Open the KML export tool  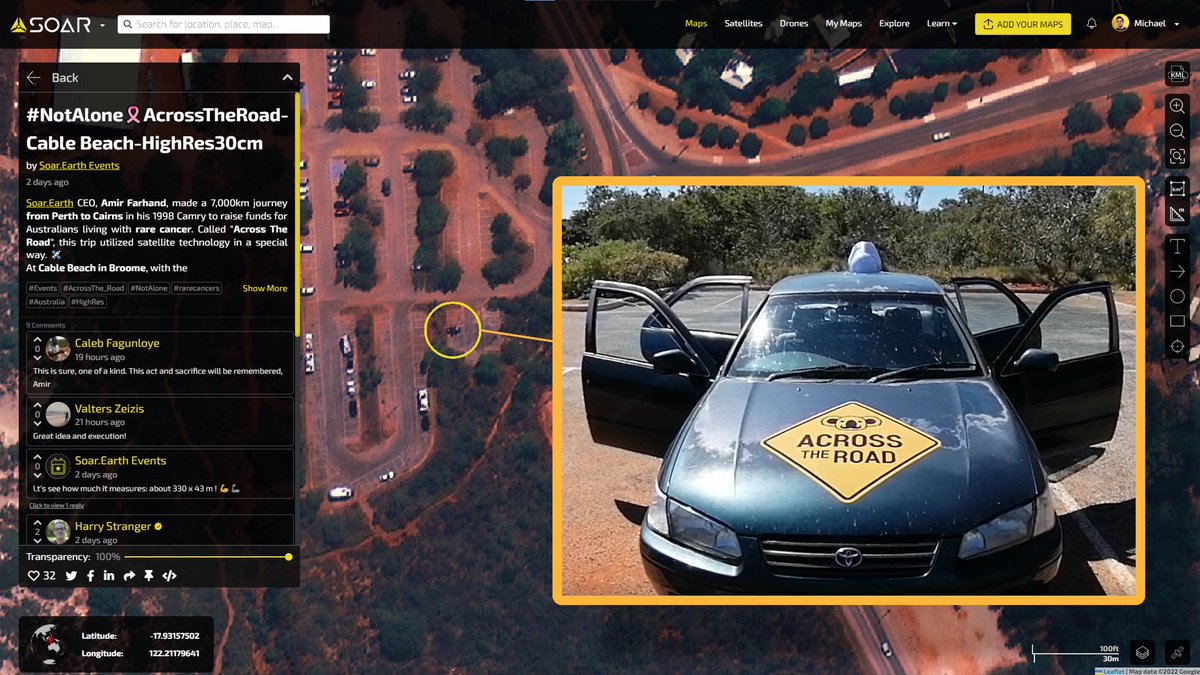[x=1177, y=74]
